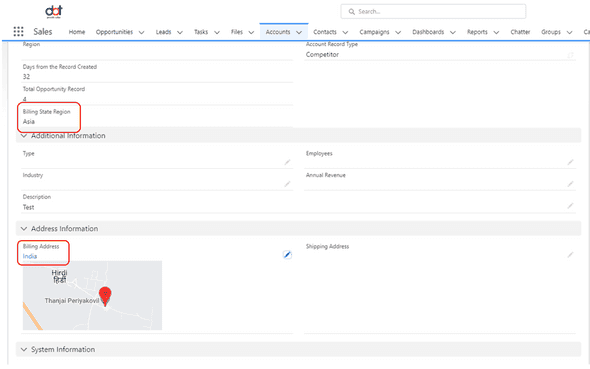The height and width of the screenshot is (369, 590).
Task: Switch to the Files tab
Action: (x=237, y=32)
